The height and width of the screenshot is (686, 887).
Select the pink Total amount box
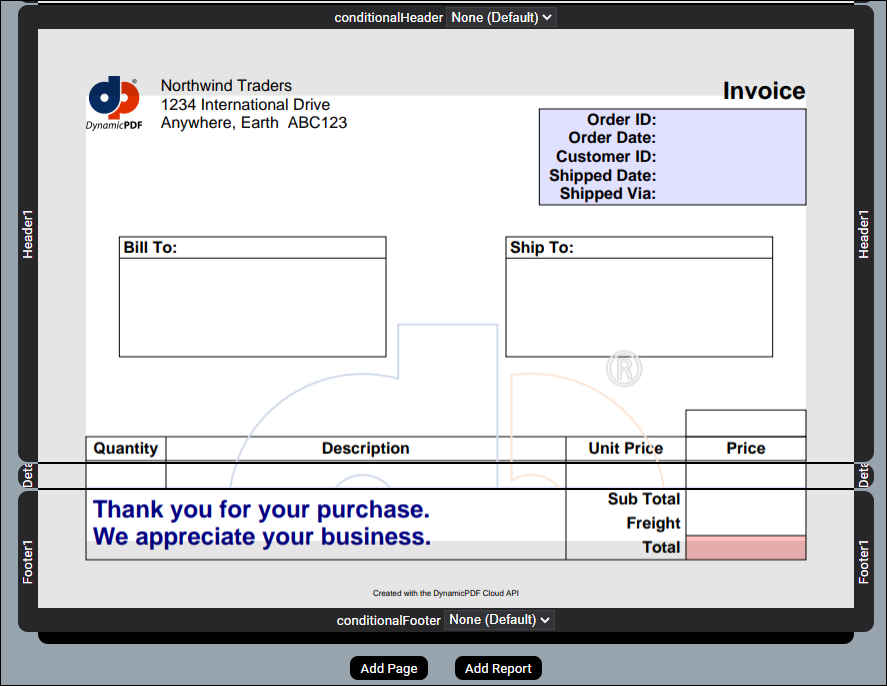click(745, 548)
